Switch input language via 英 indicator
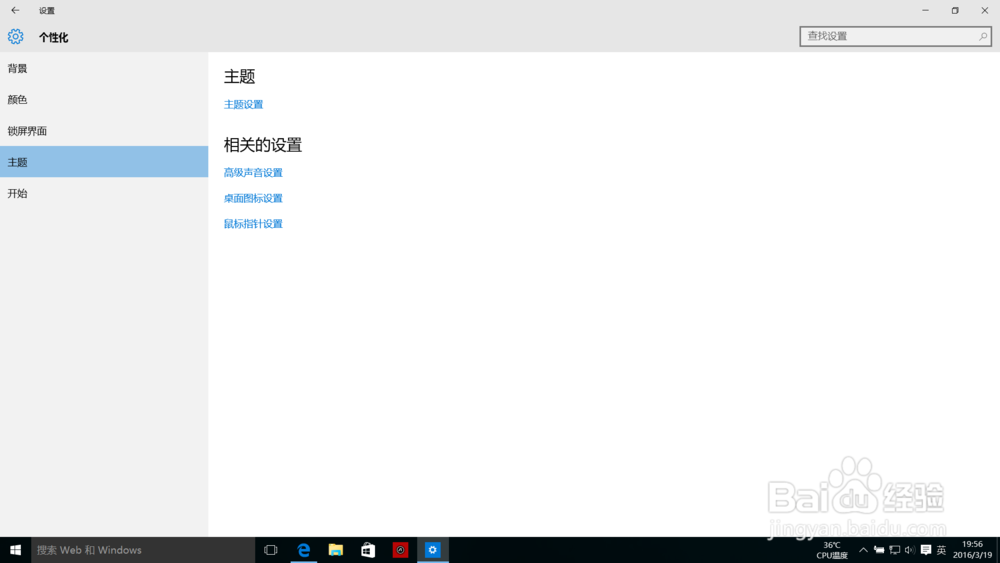Image resolution: width=1000 pixels, height=563 pixels. click(x=941, y=550)
